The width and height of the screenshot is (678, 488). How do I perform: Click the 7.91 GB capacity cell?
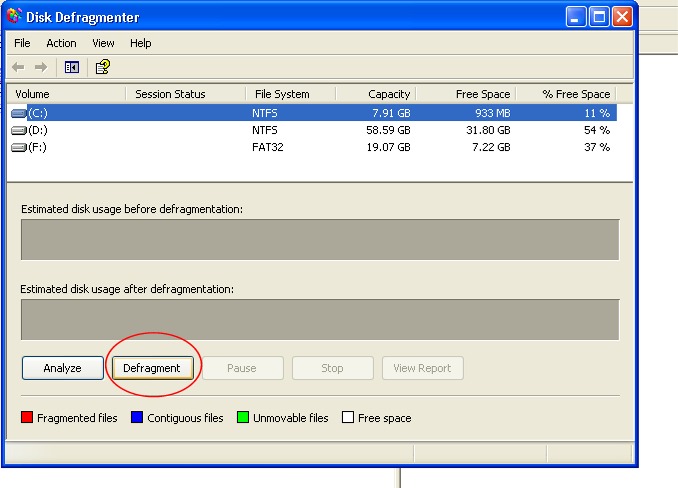[391, 113]
